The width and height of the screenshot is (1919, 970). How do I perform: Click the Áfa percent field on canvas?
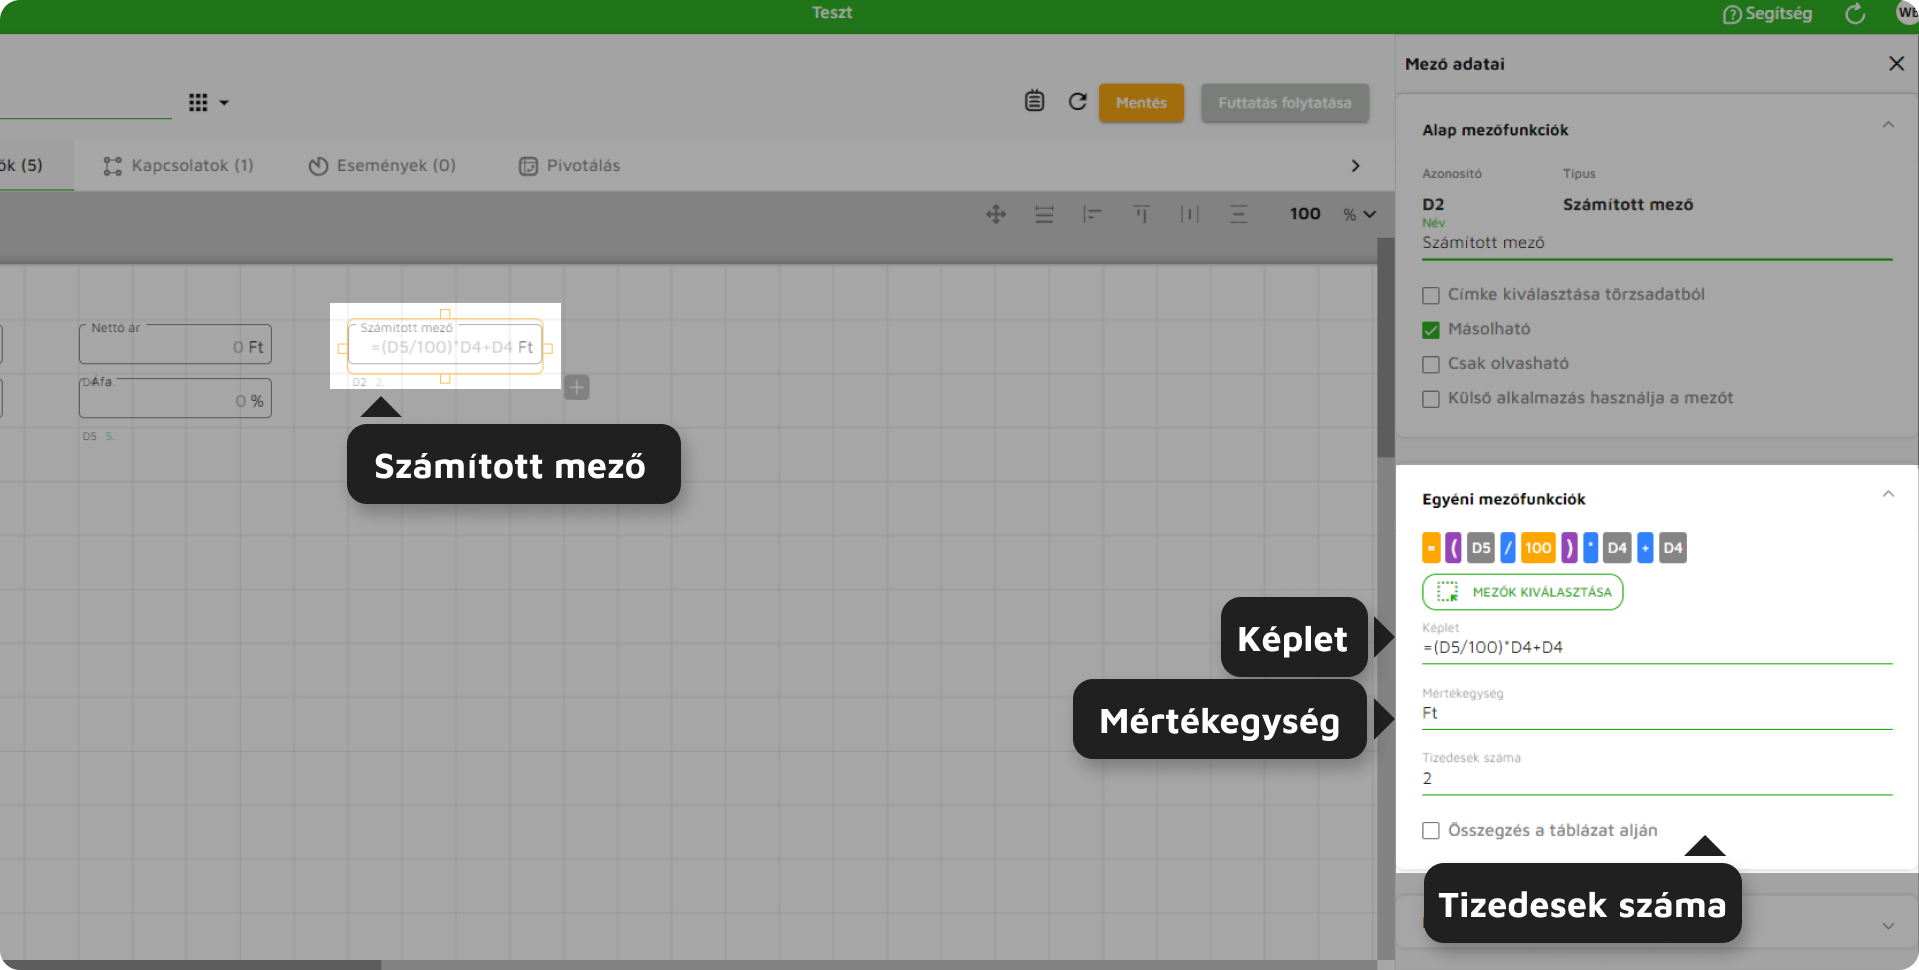click(175, 399)
